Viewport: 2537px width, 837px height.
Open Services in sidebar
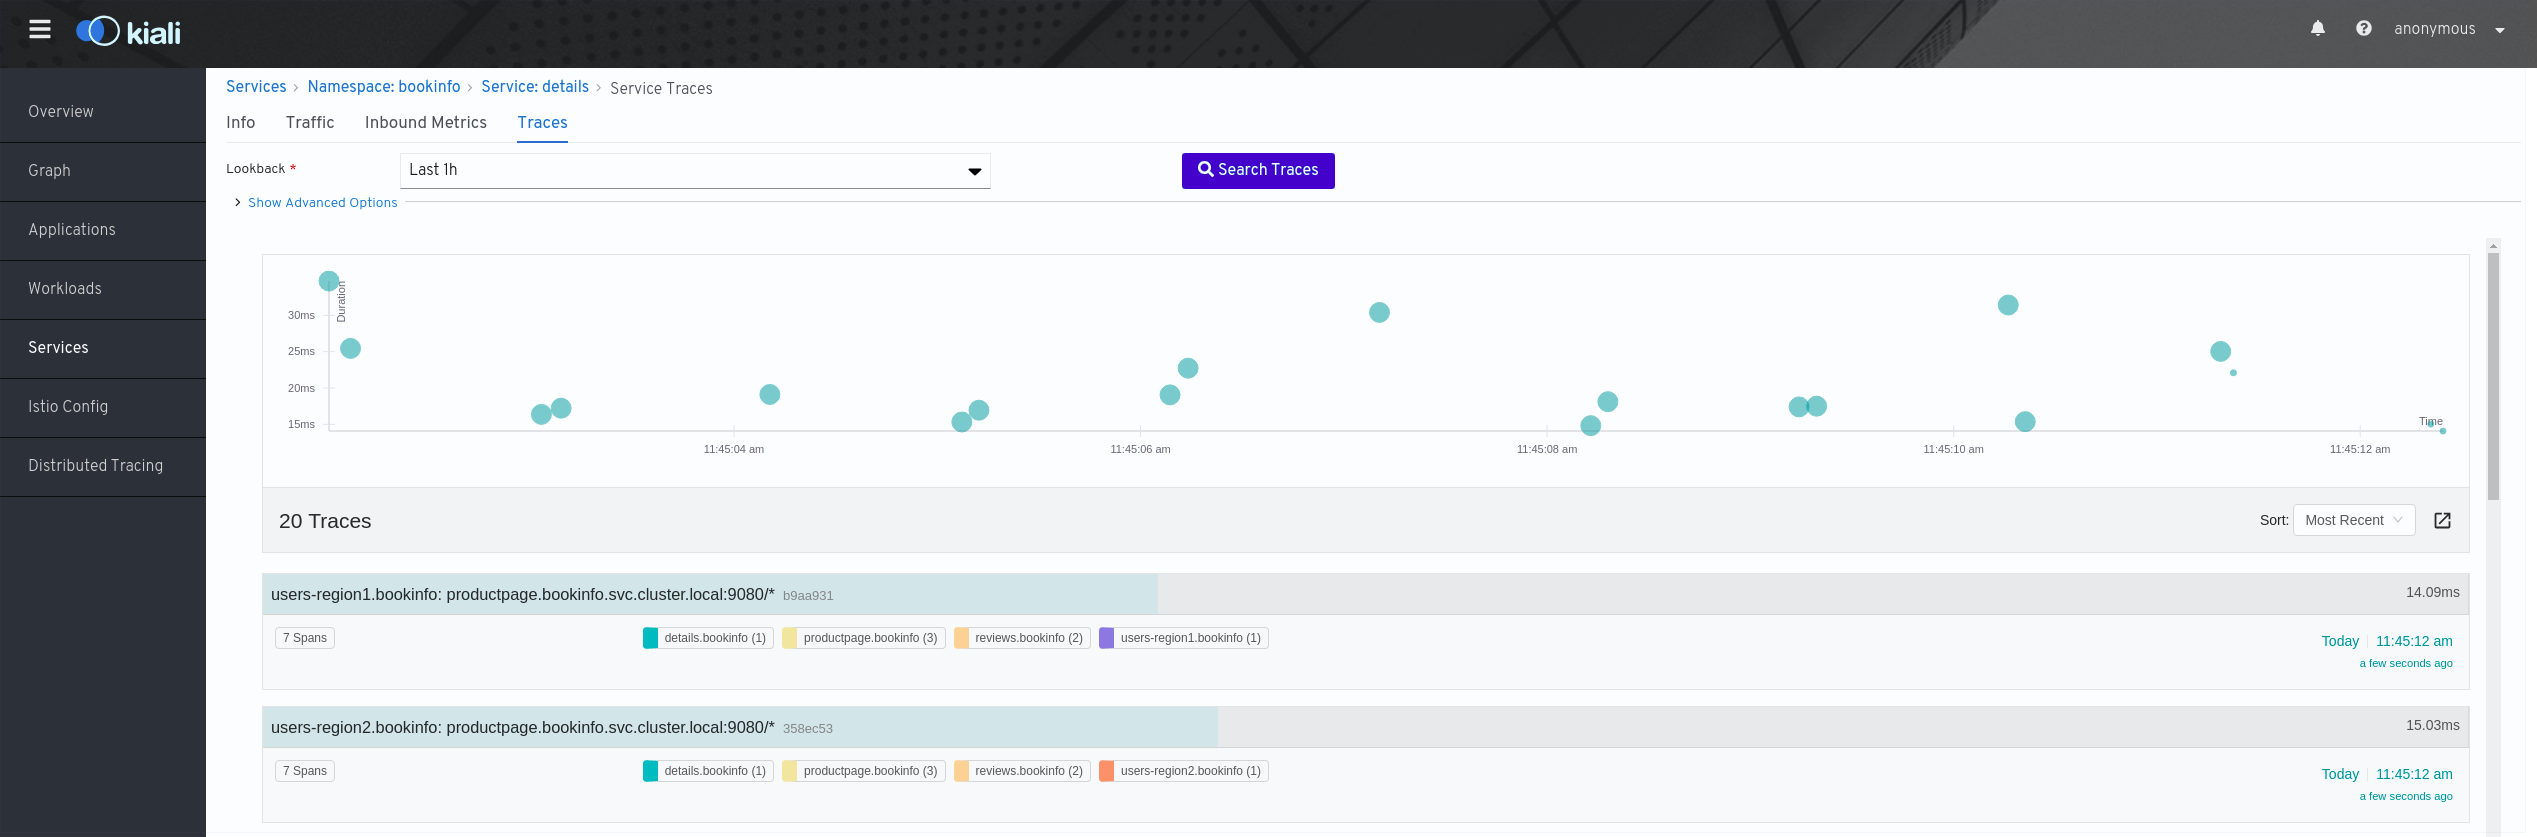(103, 347)
